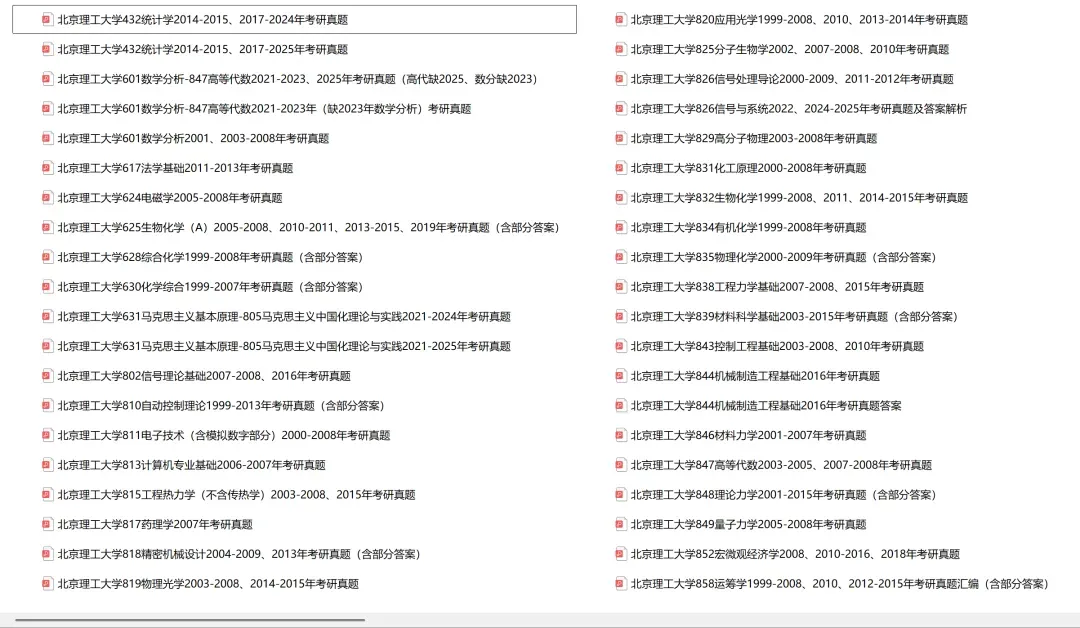Click PDF icon of 818精密机械设计 file
This screenshot has height=628, width=1080.
click(47, 554)
